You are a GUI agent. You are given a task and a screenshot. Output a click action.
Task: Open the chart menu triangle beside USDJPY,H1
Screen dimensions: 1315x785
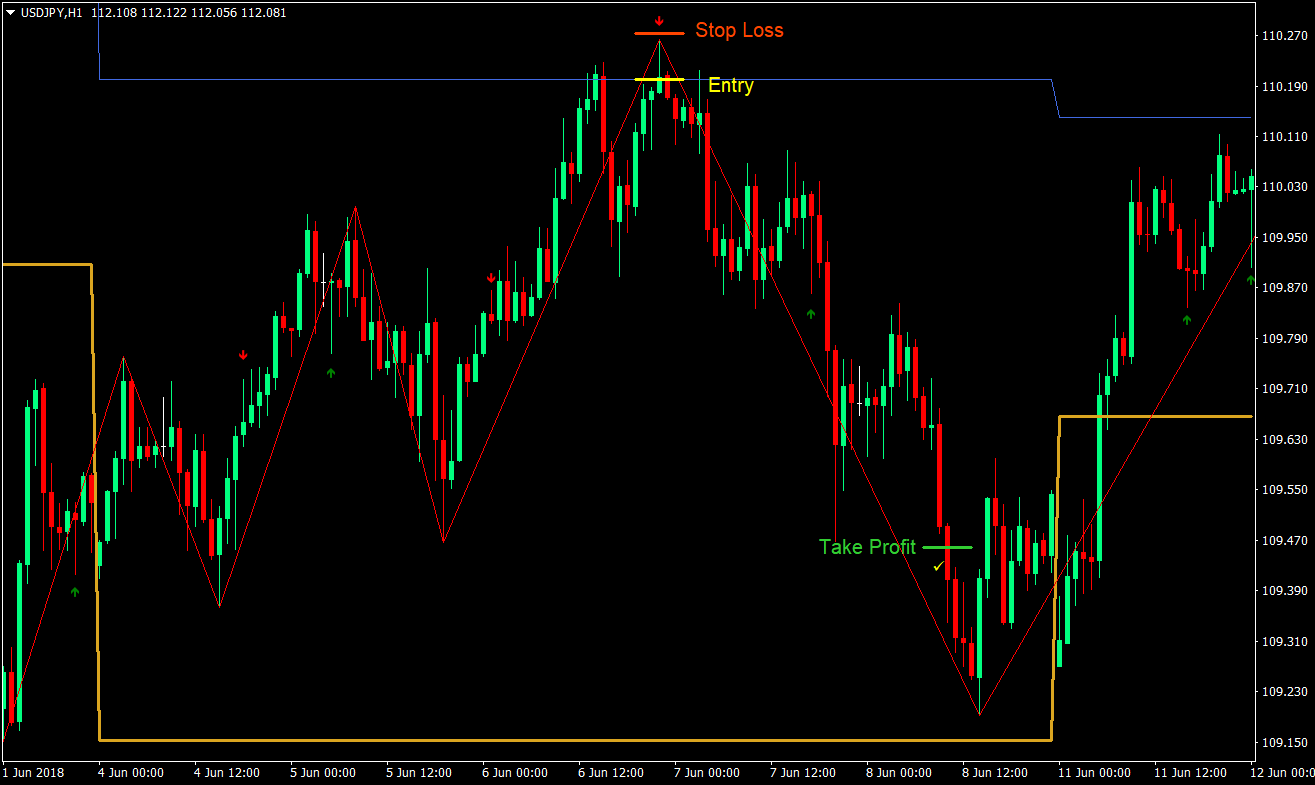click(x=10, y=13)
